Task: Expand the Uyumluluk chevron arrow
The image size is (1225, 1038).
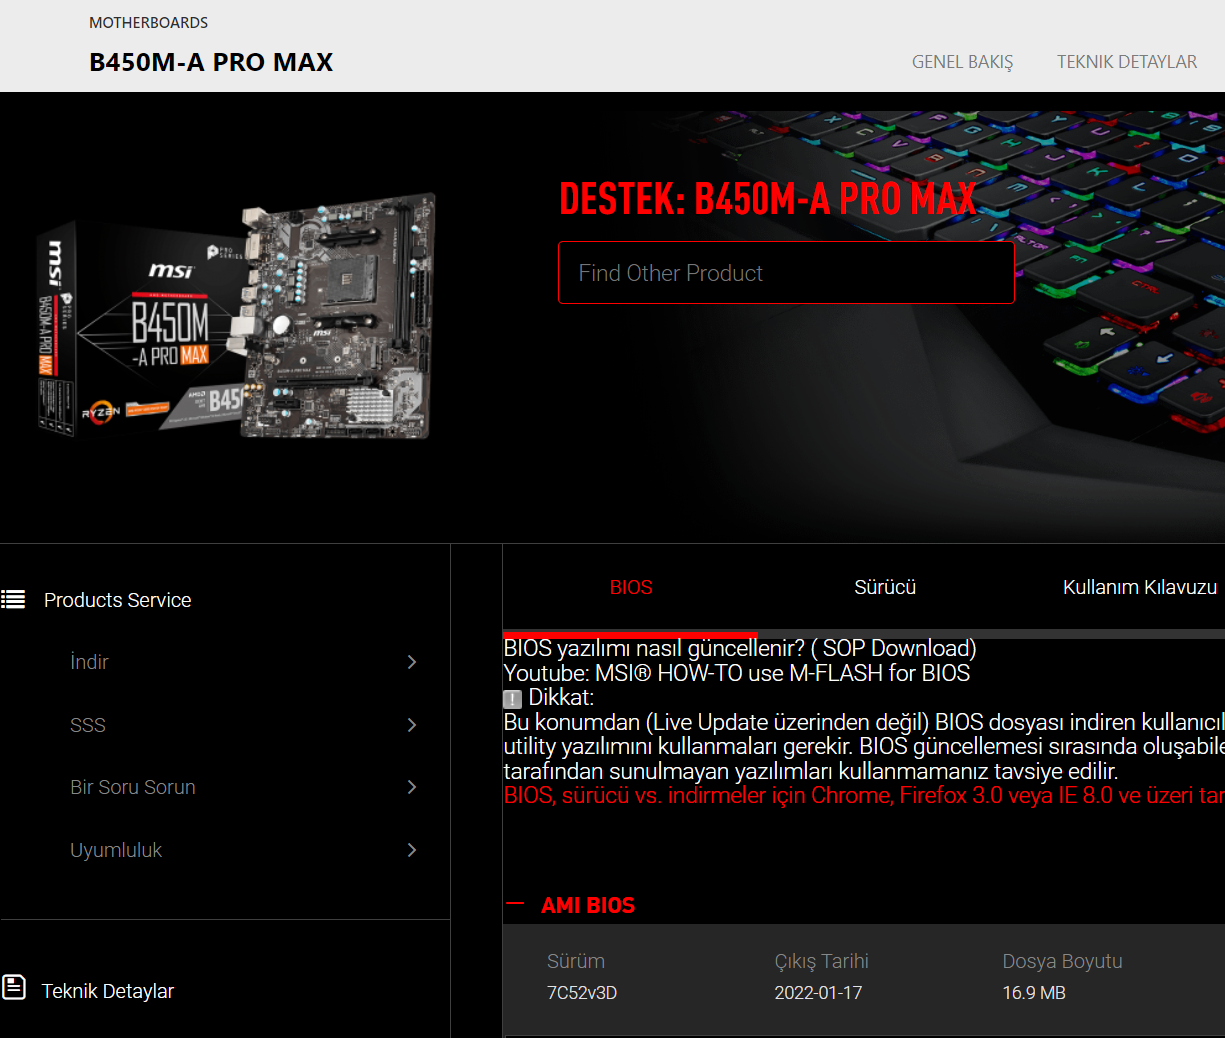Action: (412, 850)
